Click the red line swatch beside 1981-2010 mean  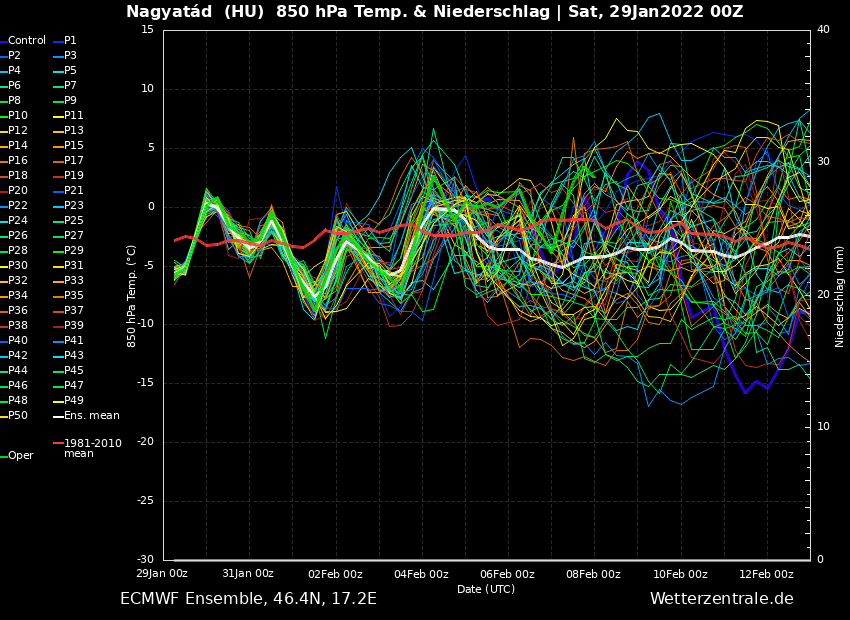(x=58, y=443)
